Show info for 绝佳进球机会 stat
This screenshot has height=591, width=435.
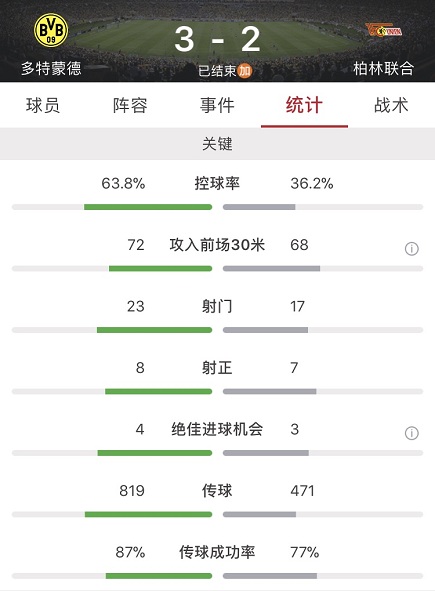(x=411, y=433)
